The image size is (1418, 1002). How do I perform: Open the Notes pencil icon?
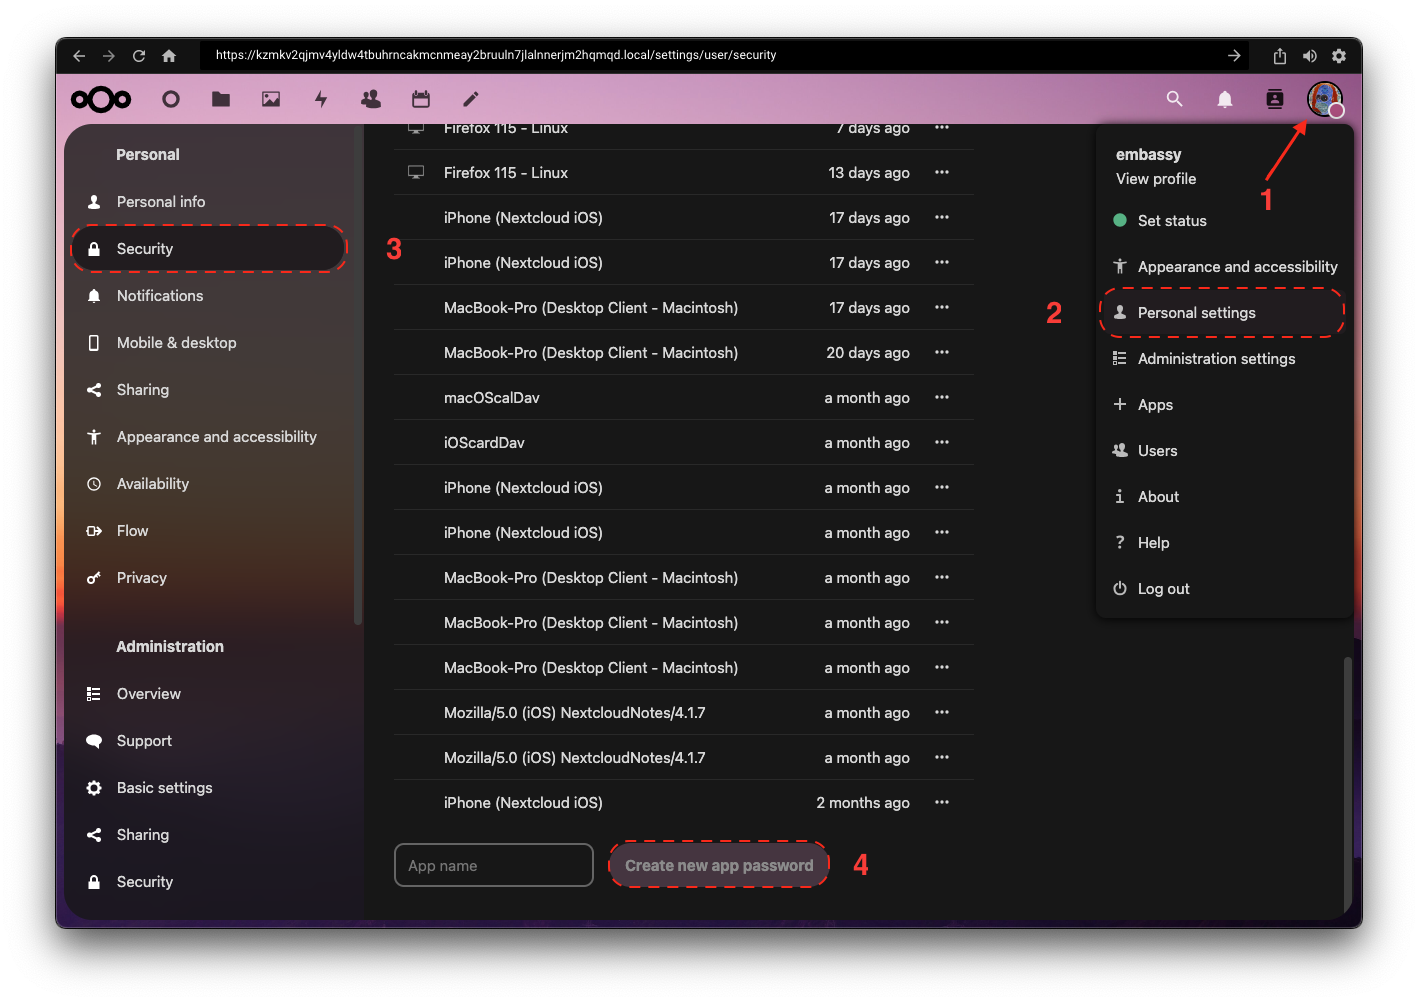[x=471, y=99]
